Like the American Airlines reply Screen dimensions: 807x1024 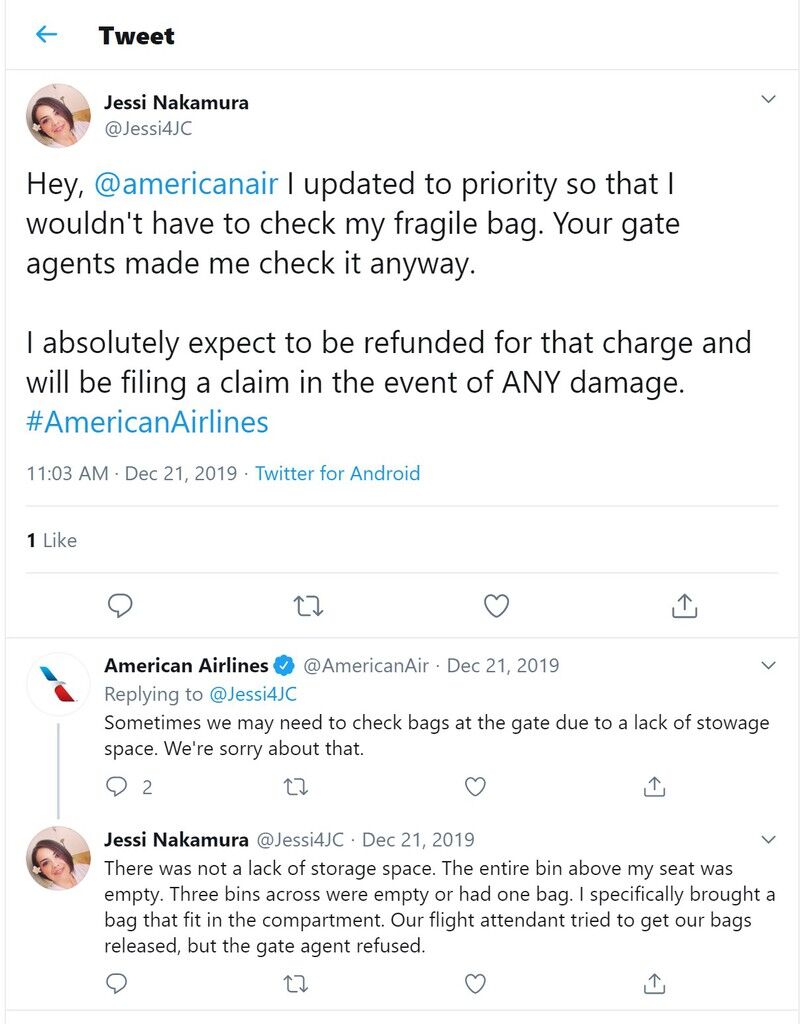[x=475, y=787]
